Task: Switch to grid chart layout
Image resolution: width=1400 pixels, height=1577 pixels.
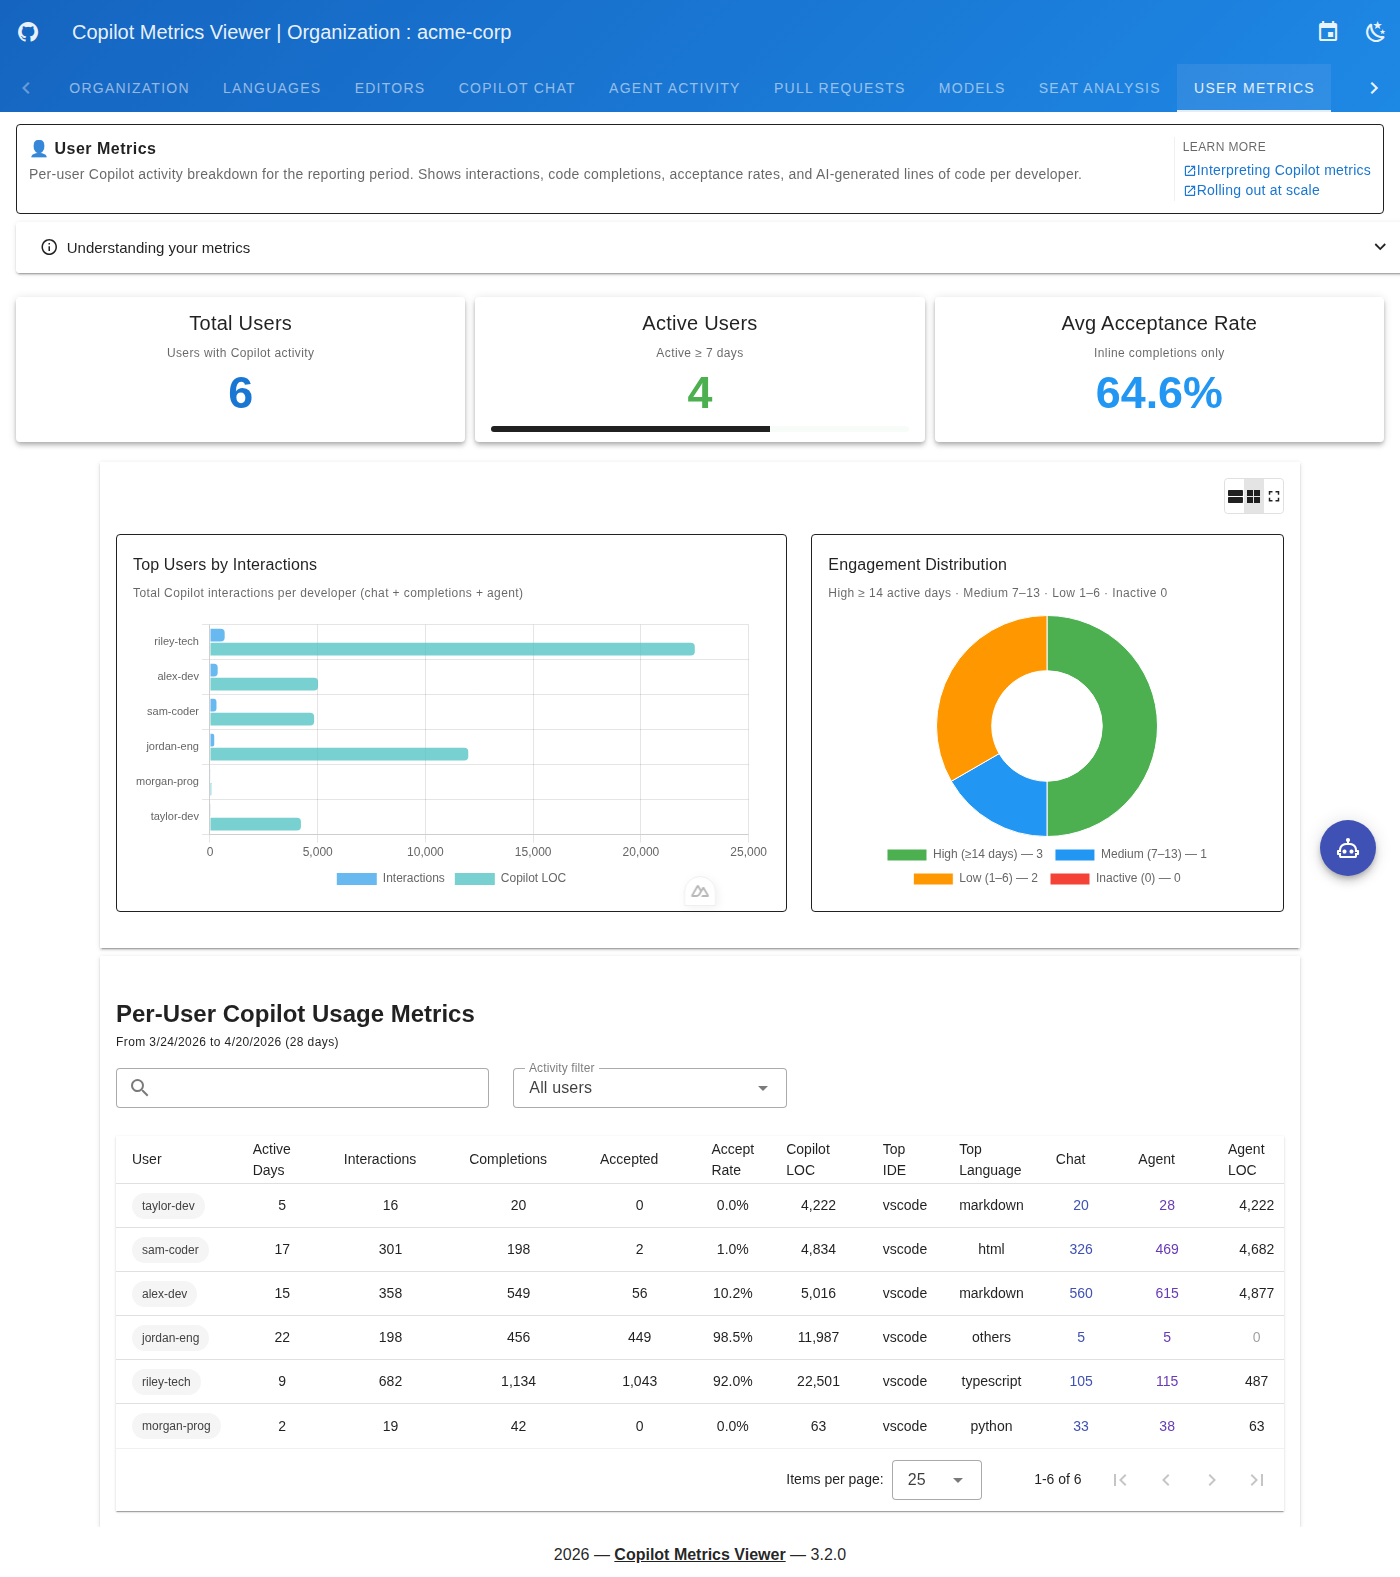Action: (x=1254, y=496)
